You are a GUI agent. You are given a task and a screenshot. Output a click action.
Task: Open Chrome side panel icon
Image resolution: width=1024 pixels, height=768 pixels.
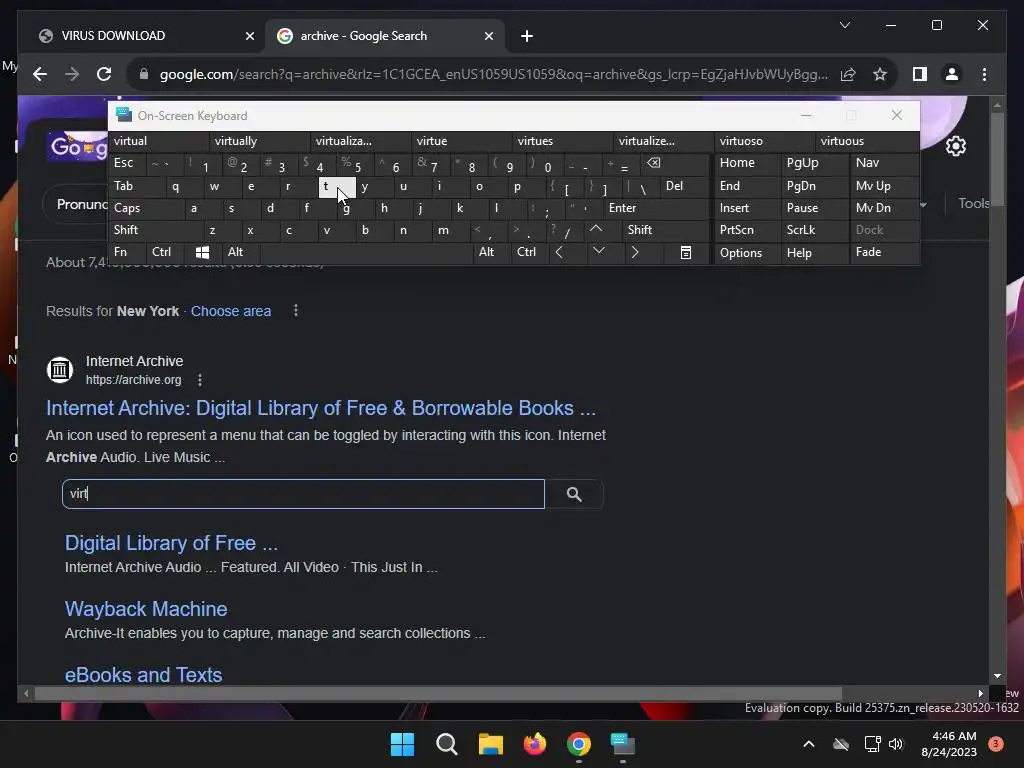(x=920, y=74)
